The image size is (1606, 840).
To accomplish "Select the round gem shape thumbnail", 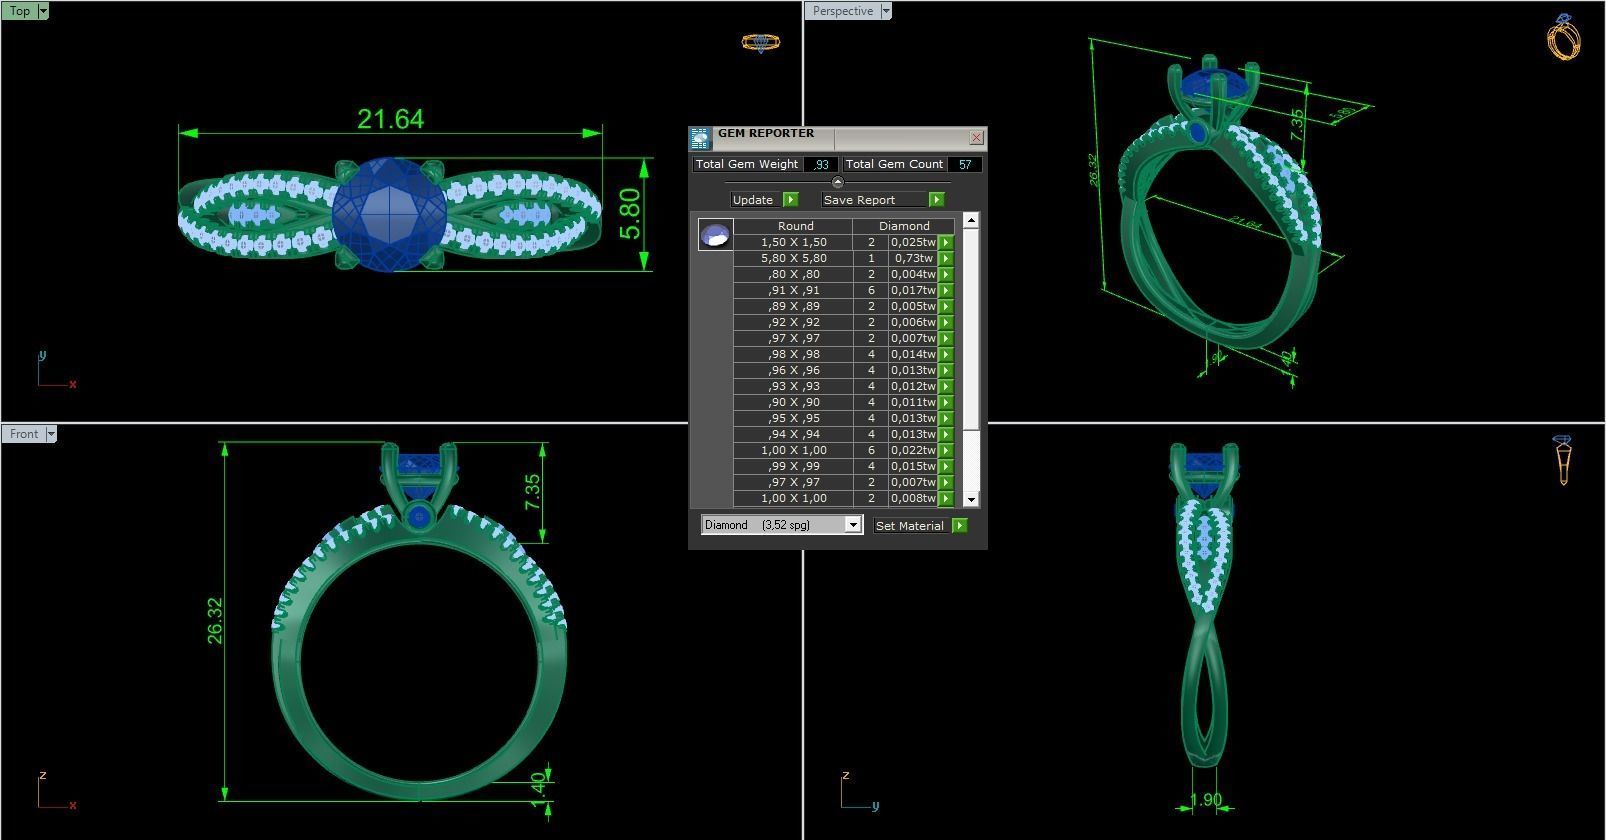I will pyautogui.click(x=715, y=235).
